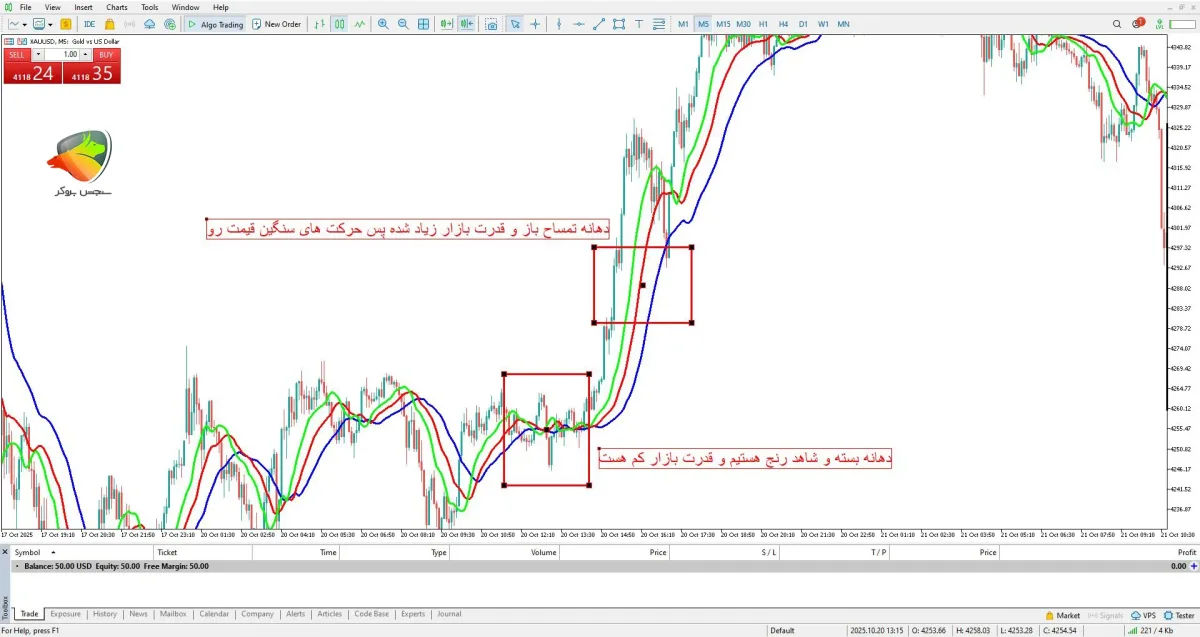Switch to M30 timeframe
The width and height of the screenshot is (1200, 637).
point(744,24)
